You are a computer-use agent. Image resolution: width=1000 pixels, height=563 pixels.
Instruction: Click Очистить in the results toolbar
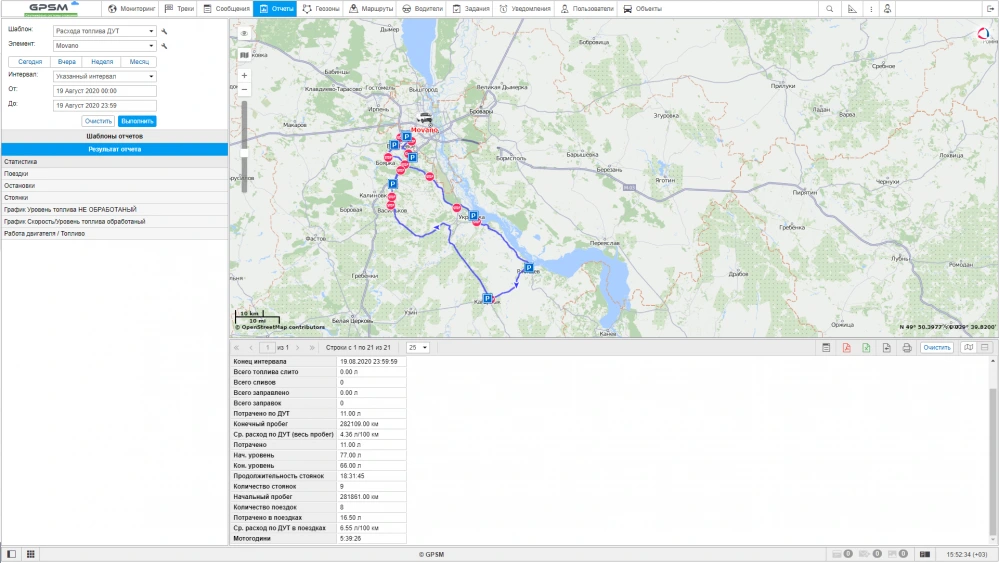point(937,347)
